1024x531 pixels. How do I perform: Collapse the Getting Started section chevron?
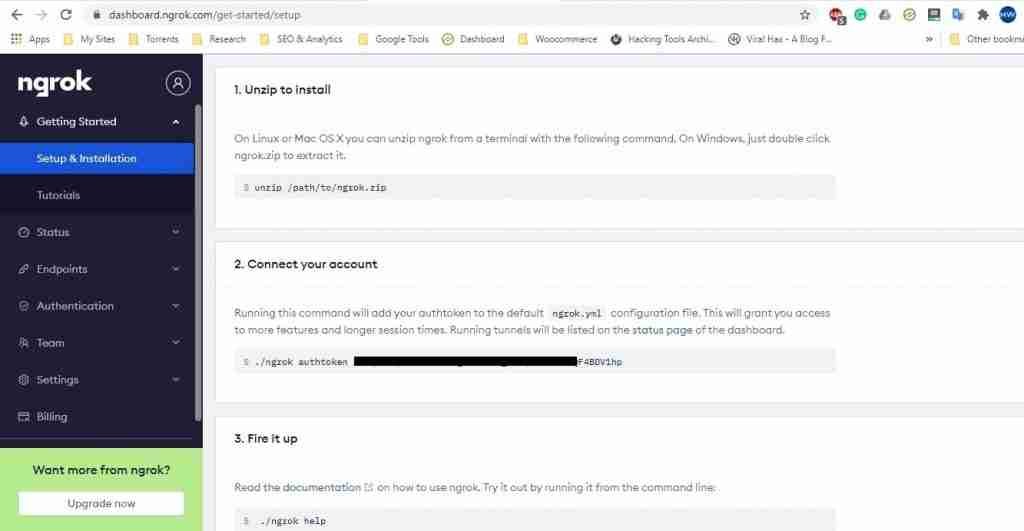click(176, 122)
